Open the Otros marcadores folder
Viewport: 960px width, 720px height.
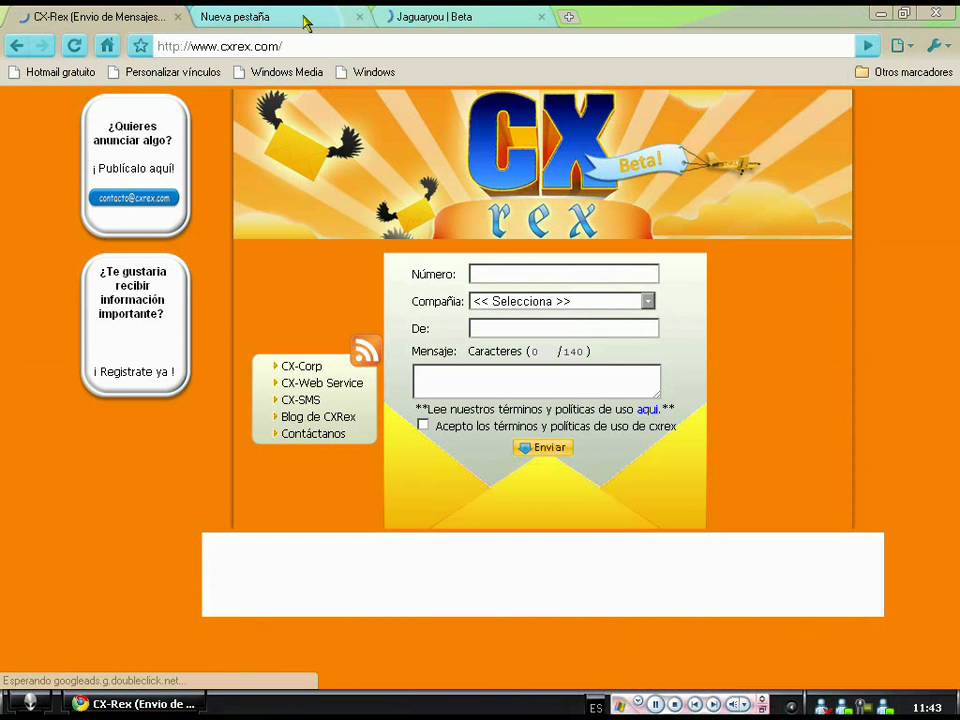click(x=904, y=72)
